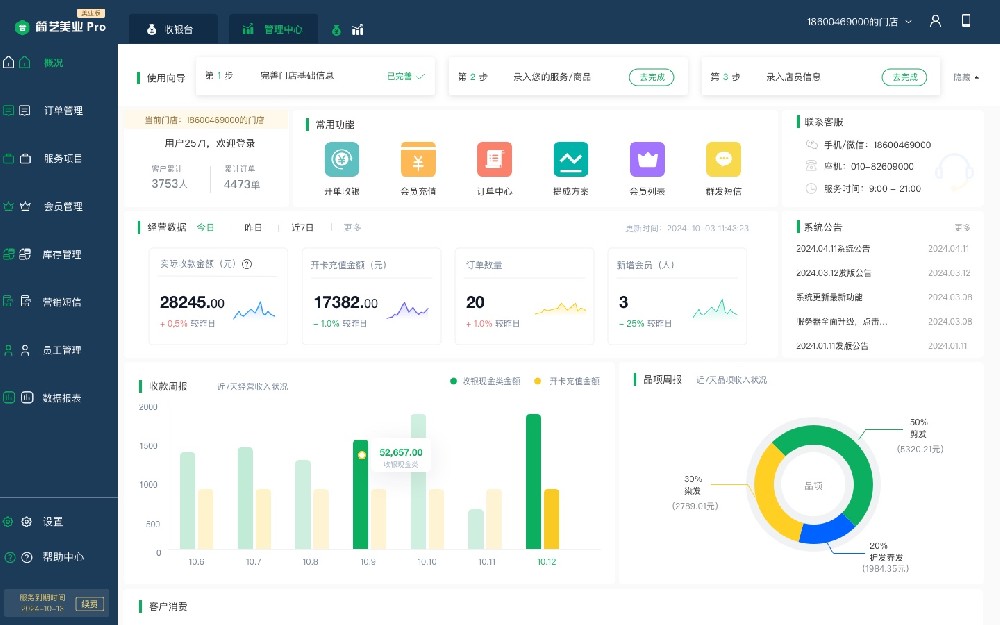Open 设置 settings in the sidebar

pos(53,522)
